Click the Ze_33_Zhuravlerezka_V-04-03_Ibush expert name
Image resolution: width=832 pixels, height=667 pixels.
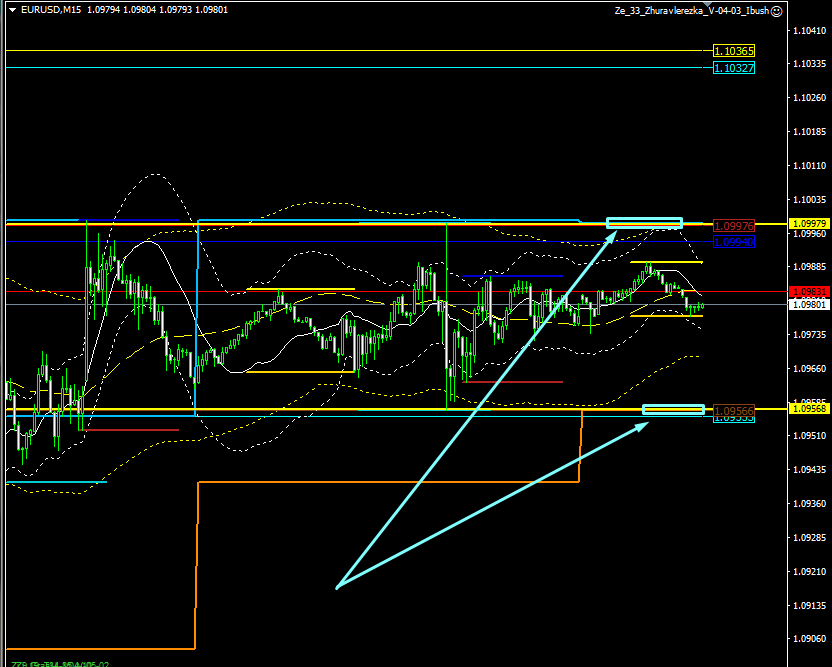click(692, 11)
